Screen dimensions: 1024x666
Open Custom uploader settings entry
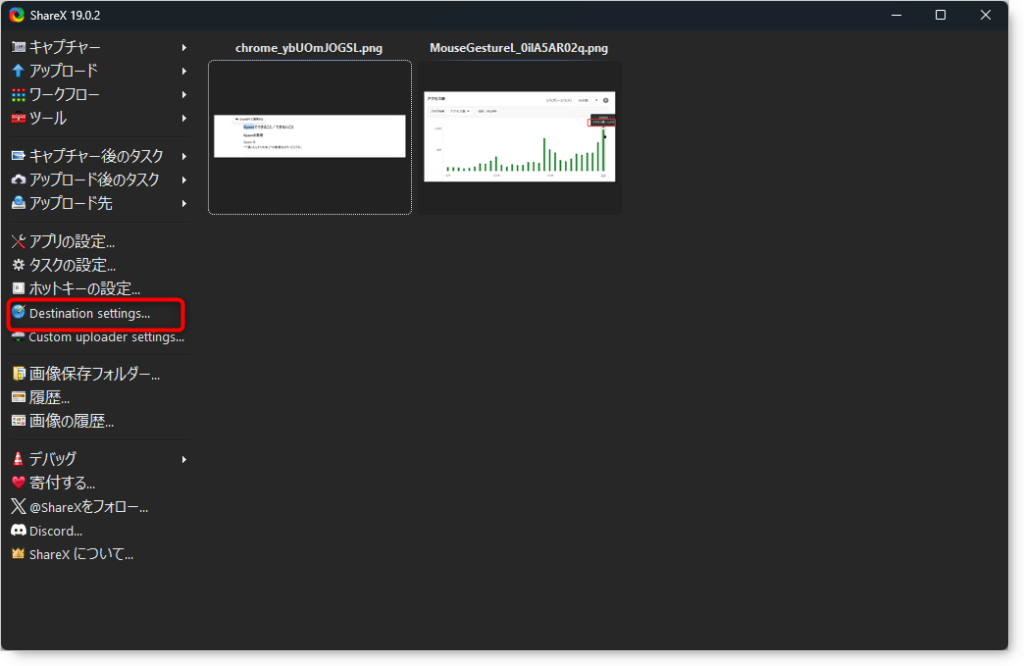pos(106,337)
